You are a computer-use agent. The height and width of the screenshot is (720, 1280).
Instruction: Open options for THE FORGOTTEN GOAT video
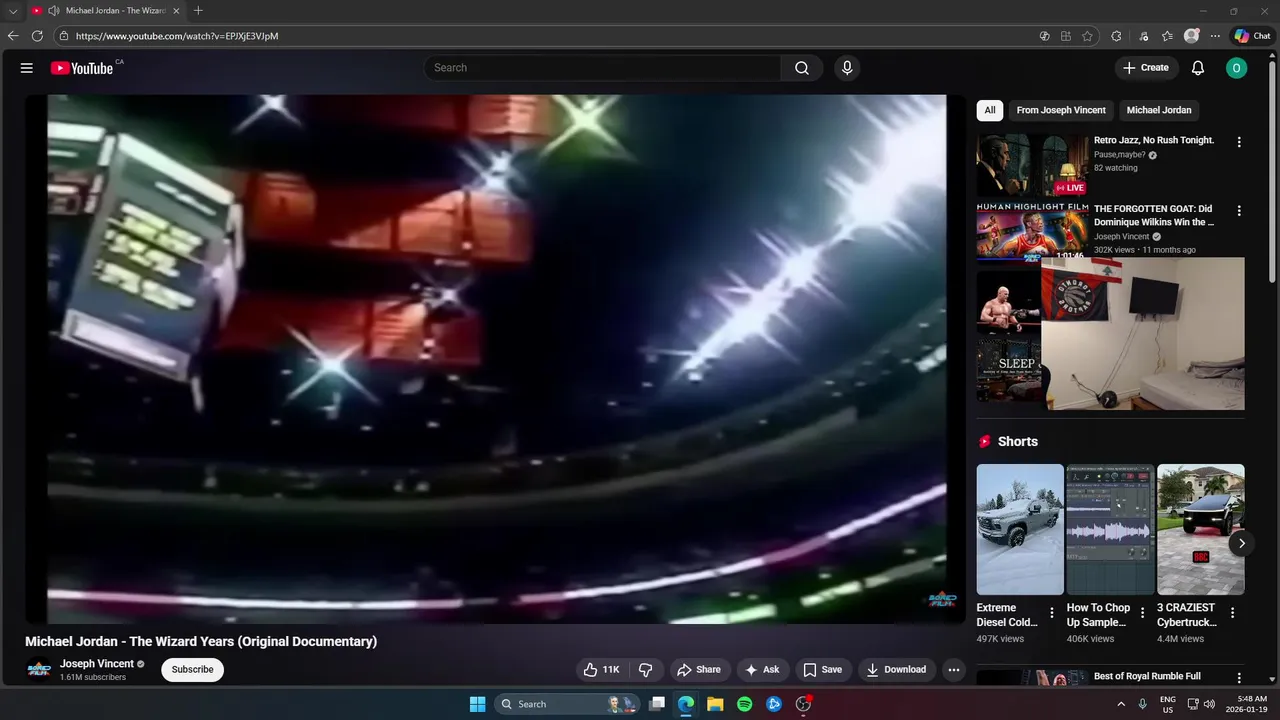pyautogui.click(x=1239, y=211)
